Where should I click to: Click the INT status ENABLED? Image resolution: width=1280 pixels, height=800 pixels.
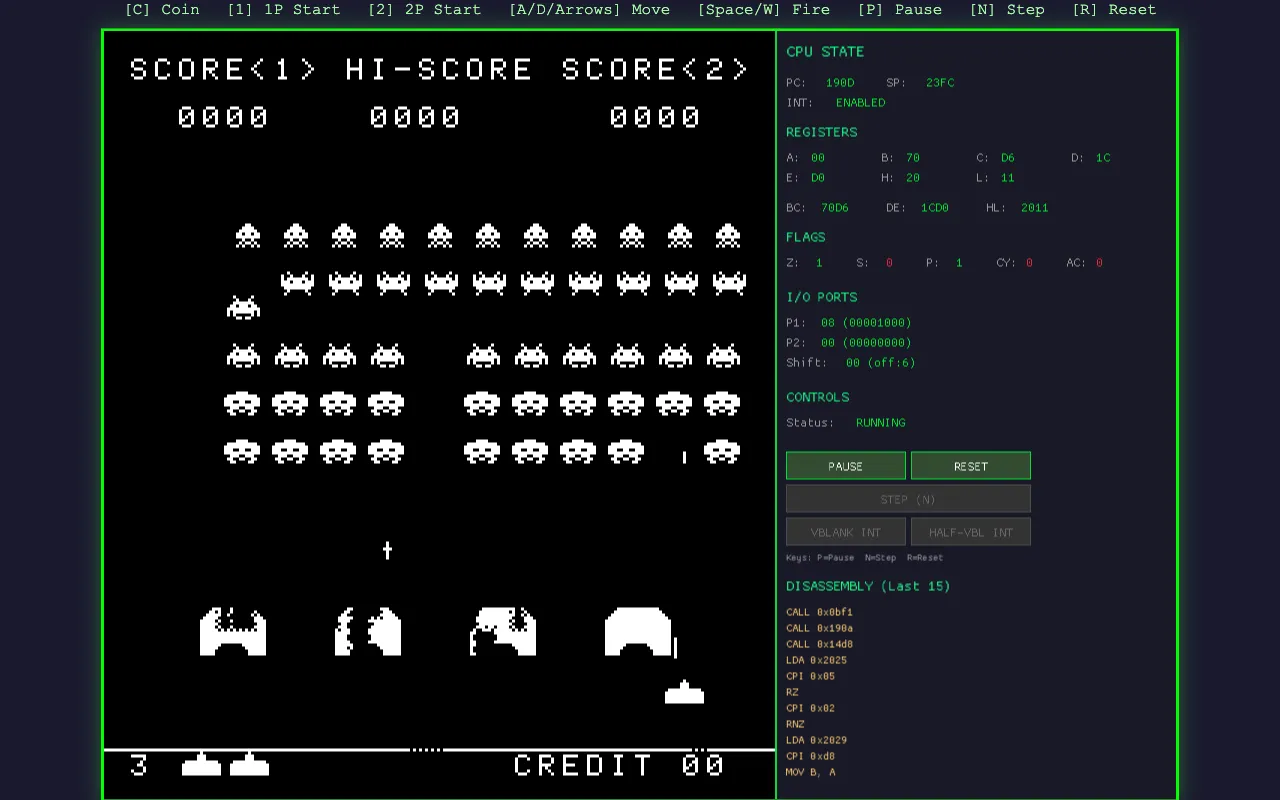(860, 102)
